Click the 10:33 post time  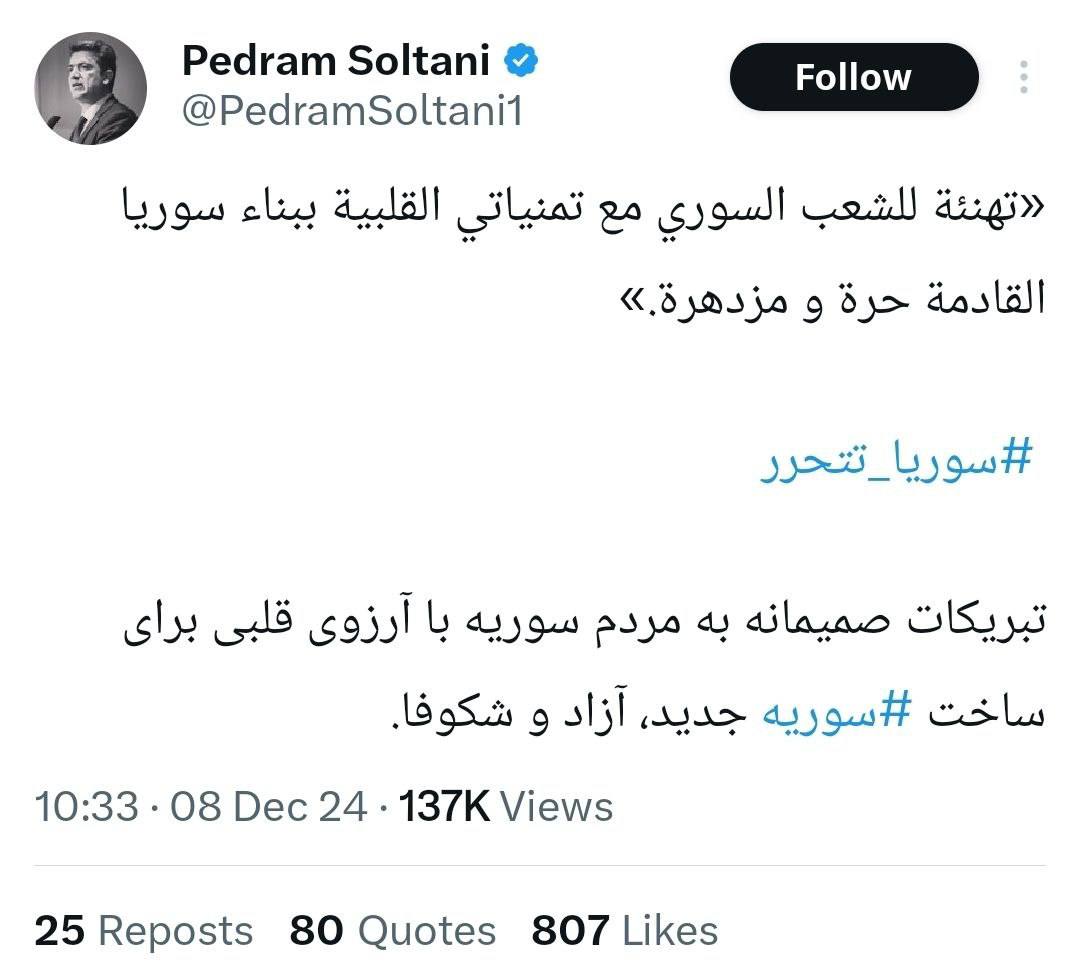86,806
